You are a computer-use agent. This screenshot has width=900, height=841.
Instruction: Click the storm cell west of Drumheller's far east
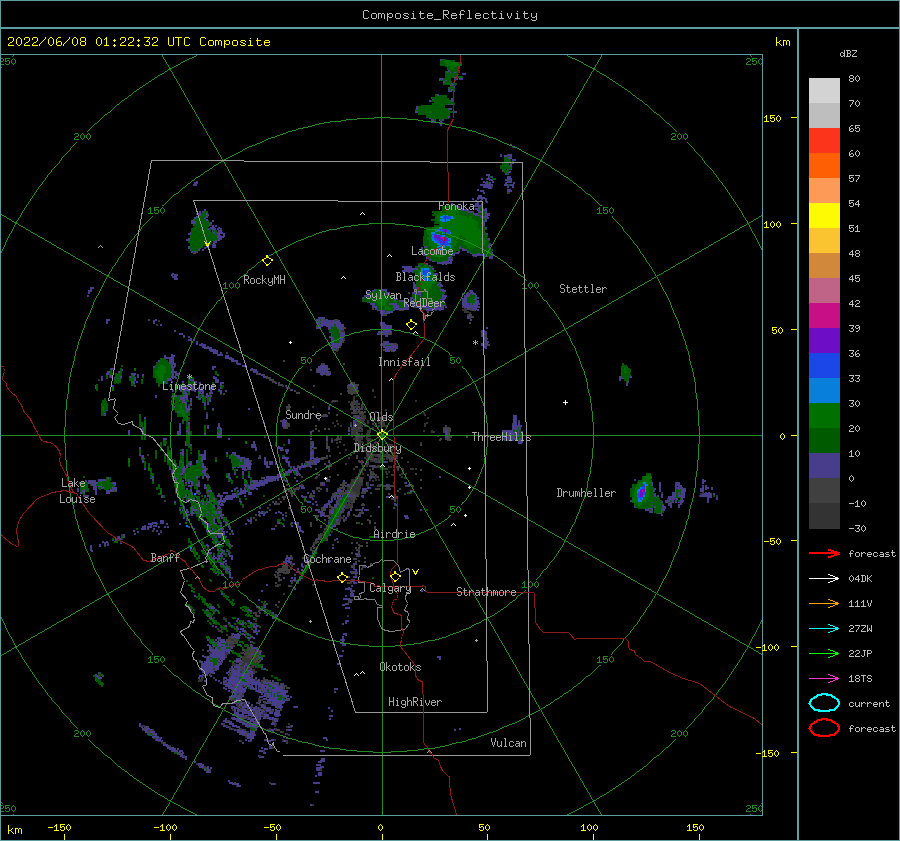pos(646,493)
